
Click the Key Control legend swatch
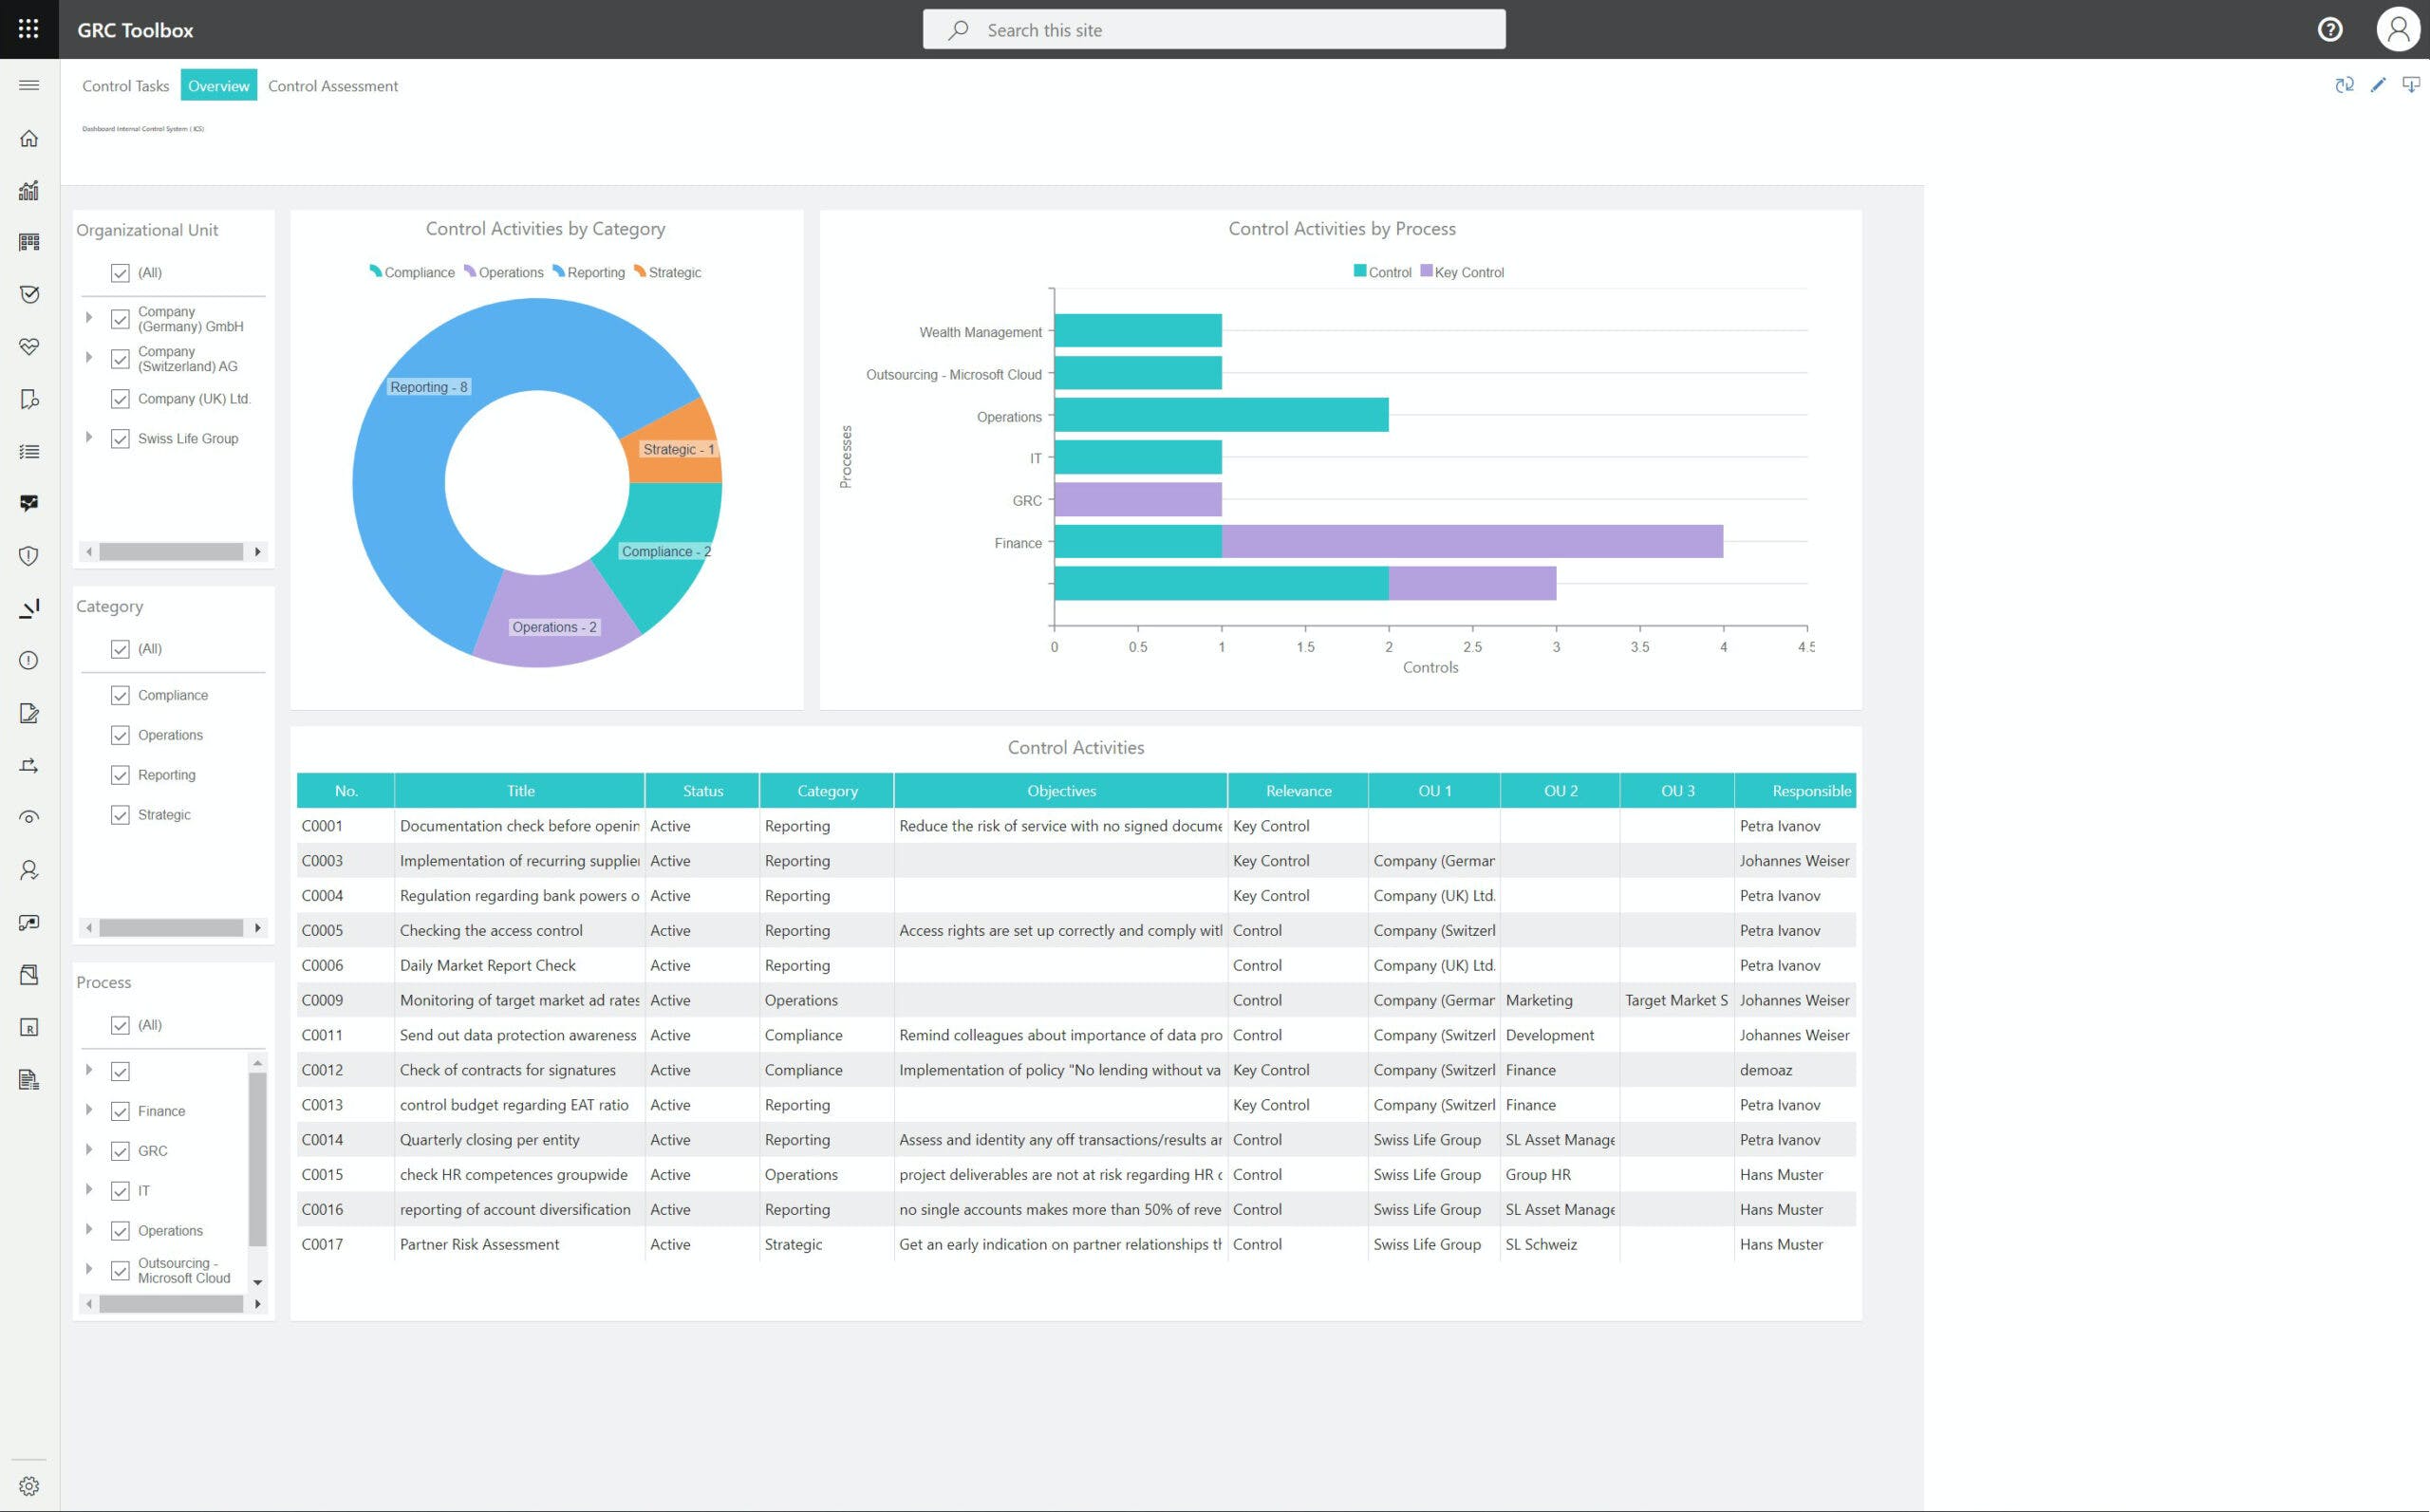point(1426,271)
